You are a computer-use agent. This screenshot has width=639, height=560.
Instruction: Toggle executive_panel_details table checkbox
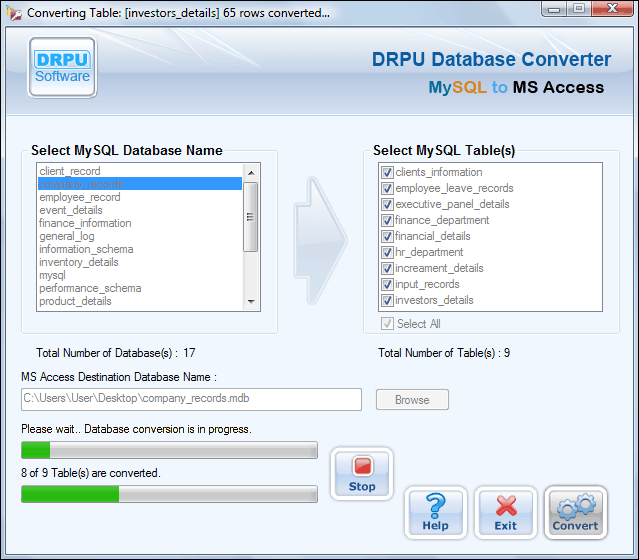[387, 204]
